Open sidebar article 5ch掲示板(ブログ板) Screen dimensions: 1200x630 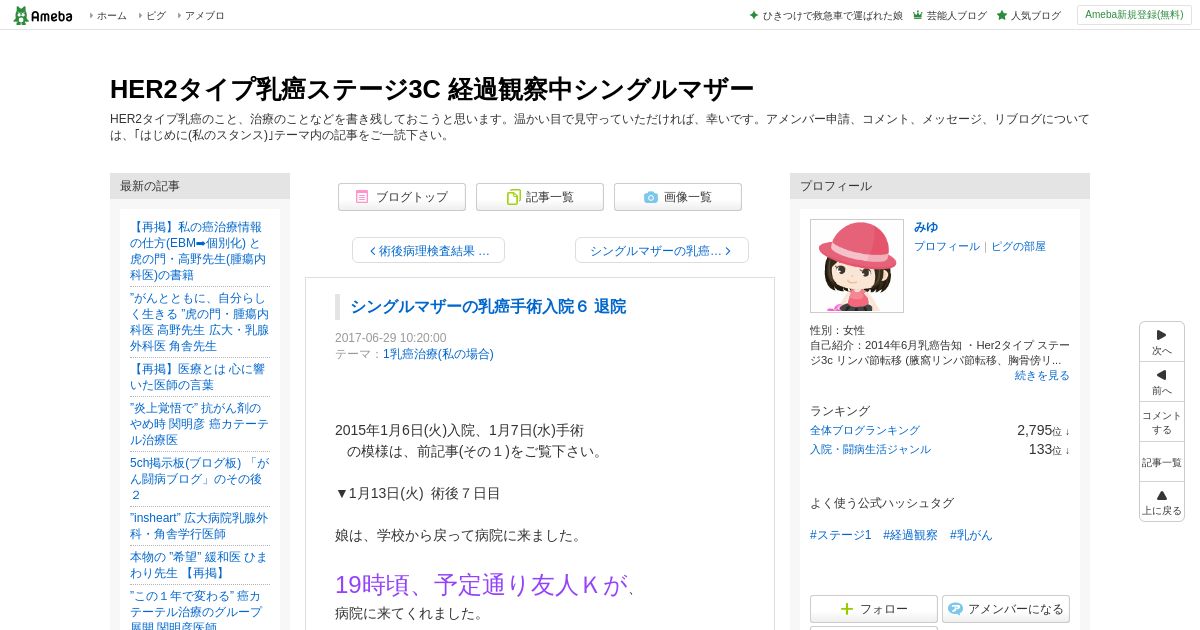(199, 479)
